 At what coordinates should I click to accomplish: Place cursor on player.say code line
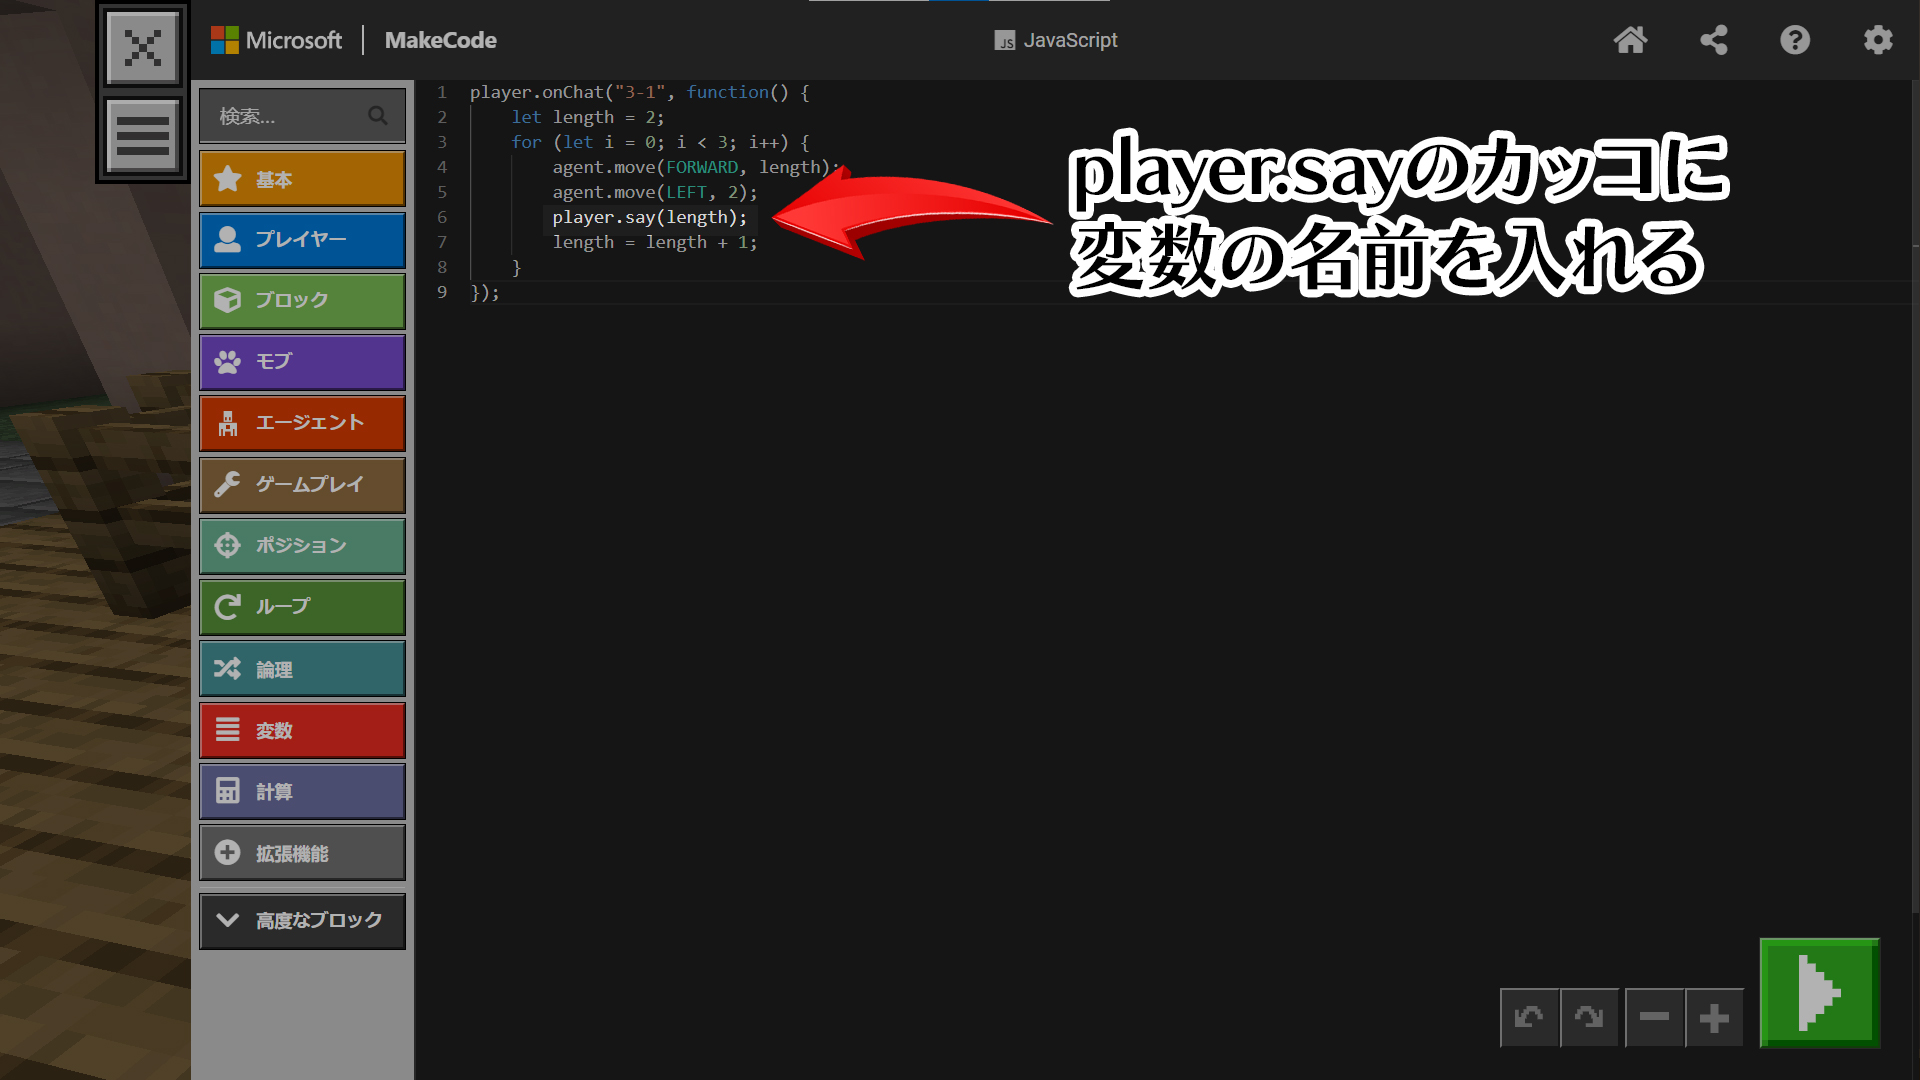pos(649,217)
